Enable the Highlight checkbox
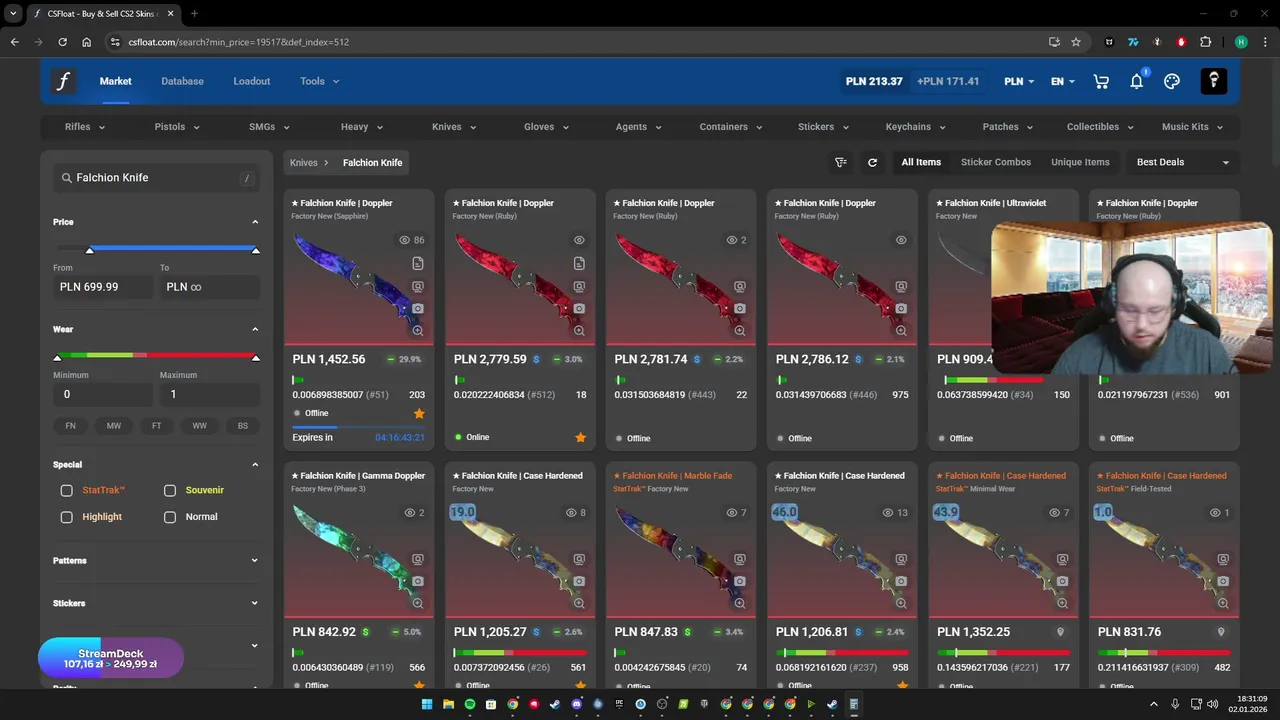This screenshot has width=1280, height=720. tap(66, 517)
